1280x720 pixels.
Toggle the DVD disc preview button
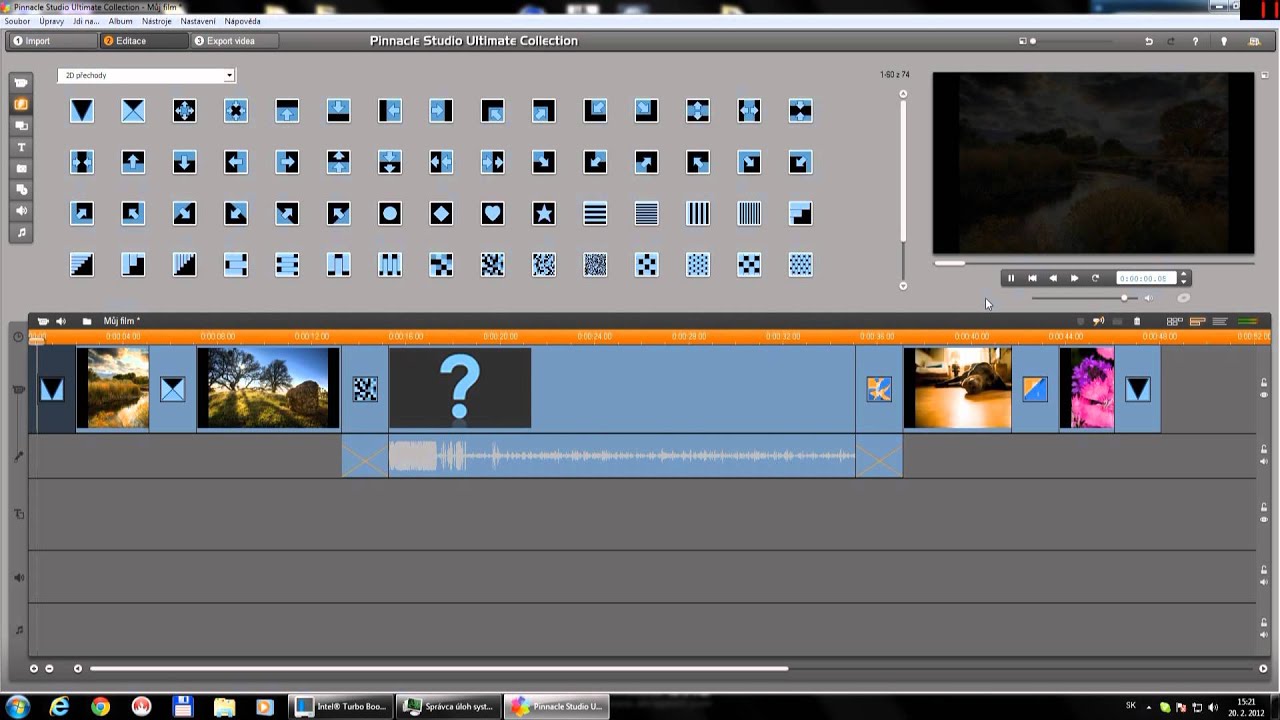pos(1184,298)
